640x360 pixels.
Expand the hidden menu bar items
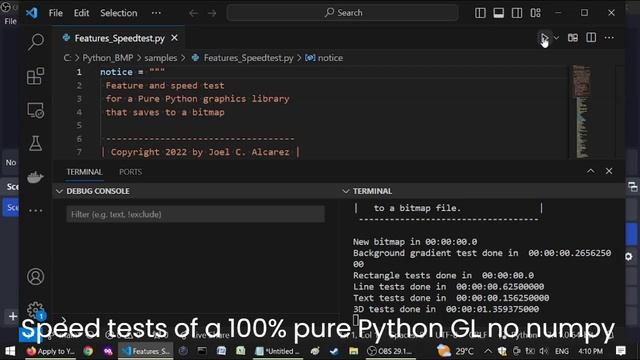156,13
